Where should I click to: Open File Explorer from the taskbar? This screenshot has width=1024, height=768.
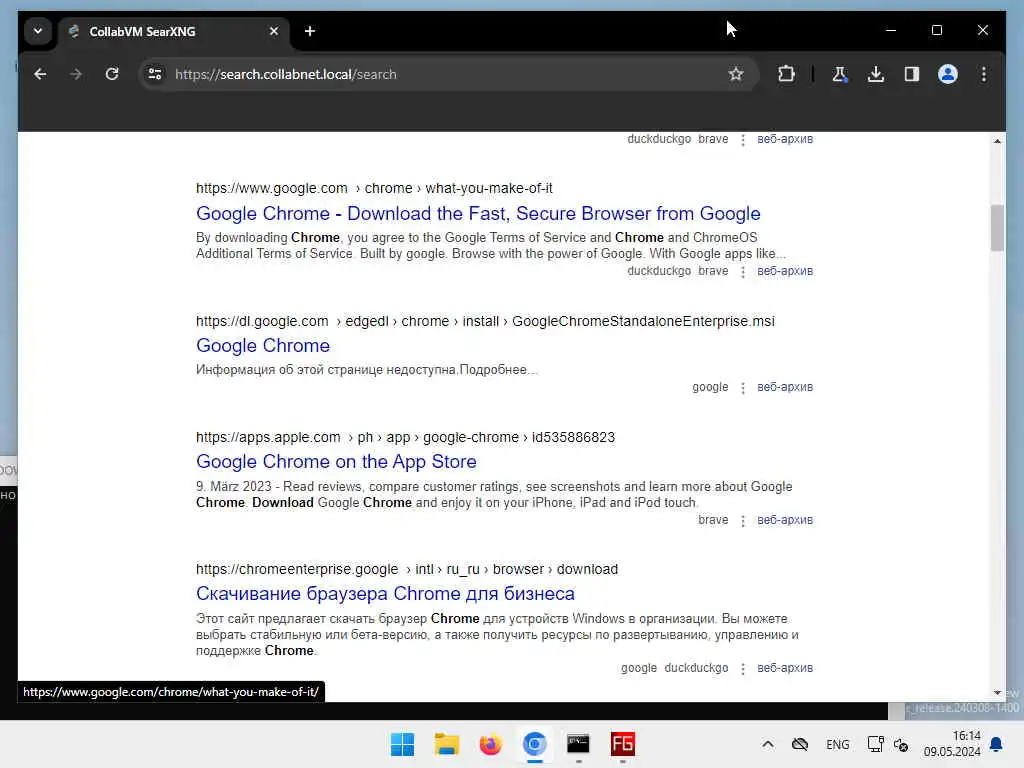pos(447,744)
